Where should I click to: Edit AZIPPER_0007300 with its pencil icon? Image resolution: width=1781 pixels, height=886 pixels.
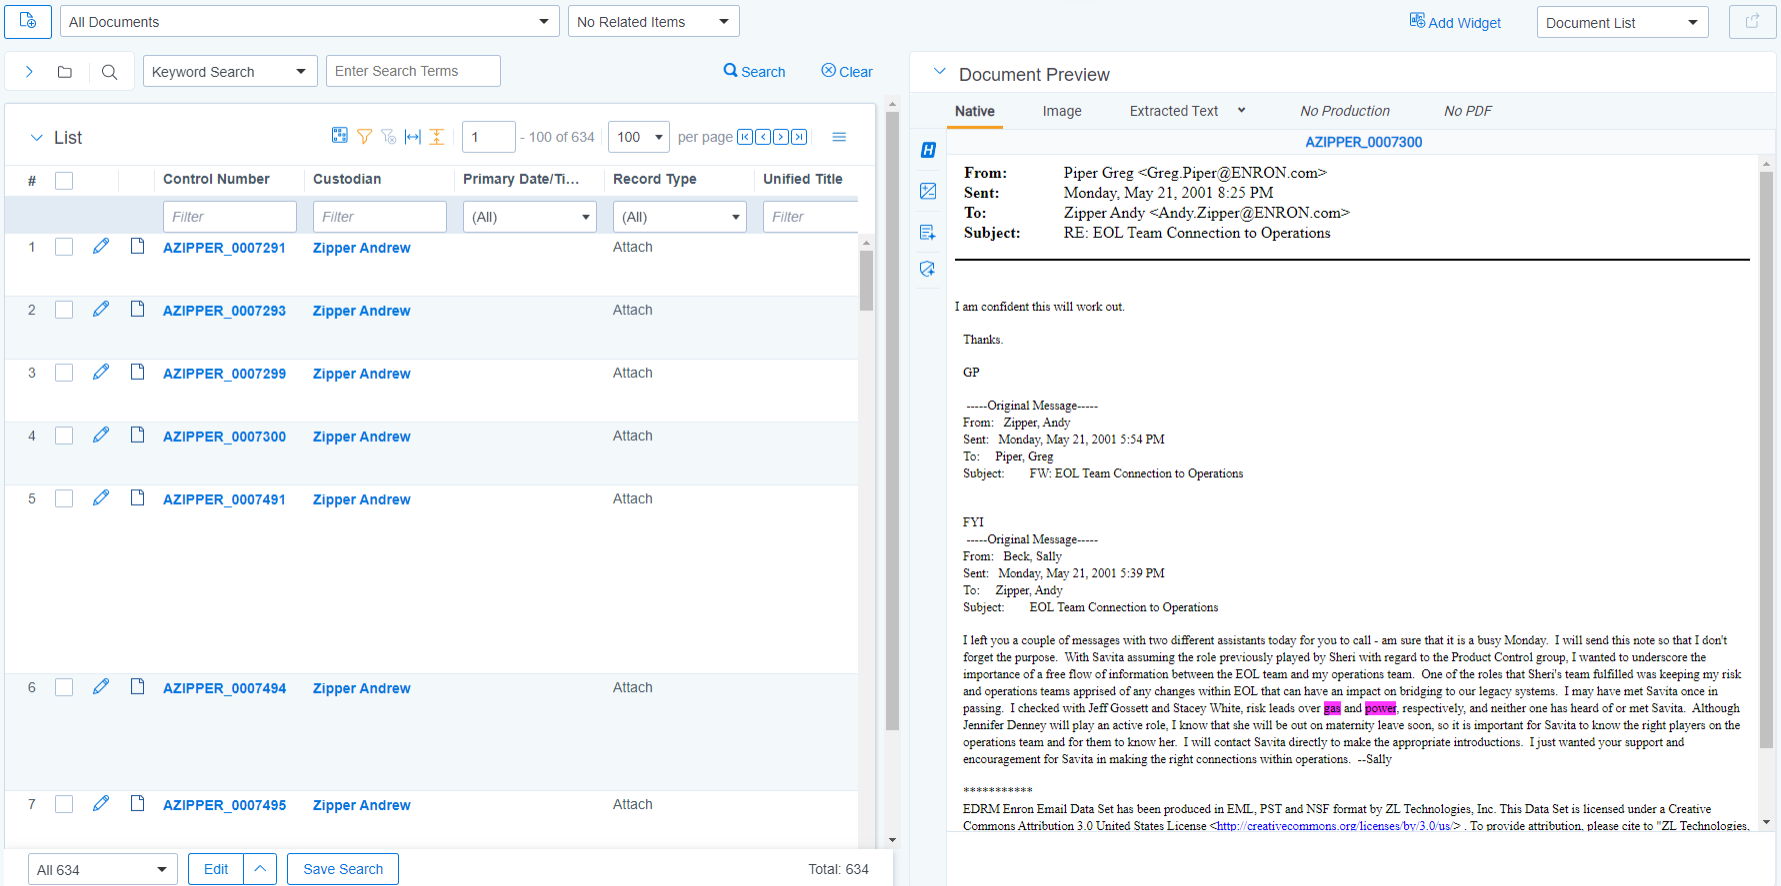click(101, 435)
